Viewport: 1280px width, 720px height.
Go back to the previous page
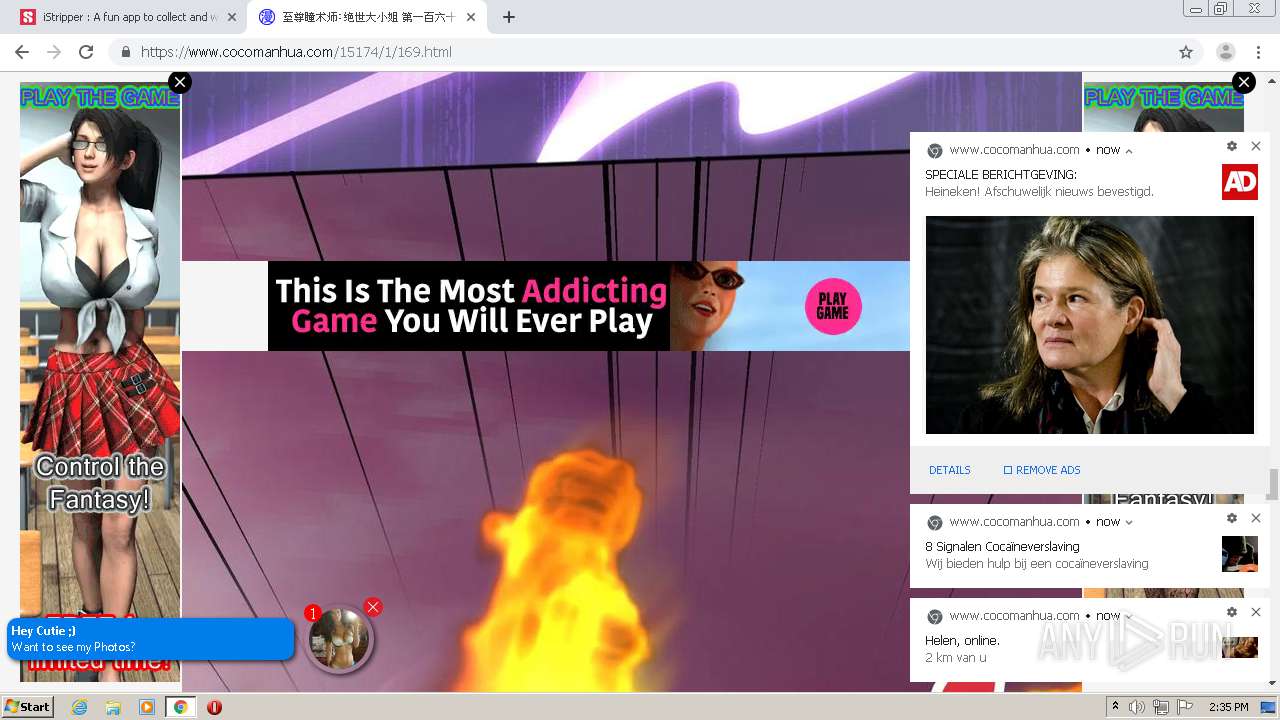point(22,52)
